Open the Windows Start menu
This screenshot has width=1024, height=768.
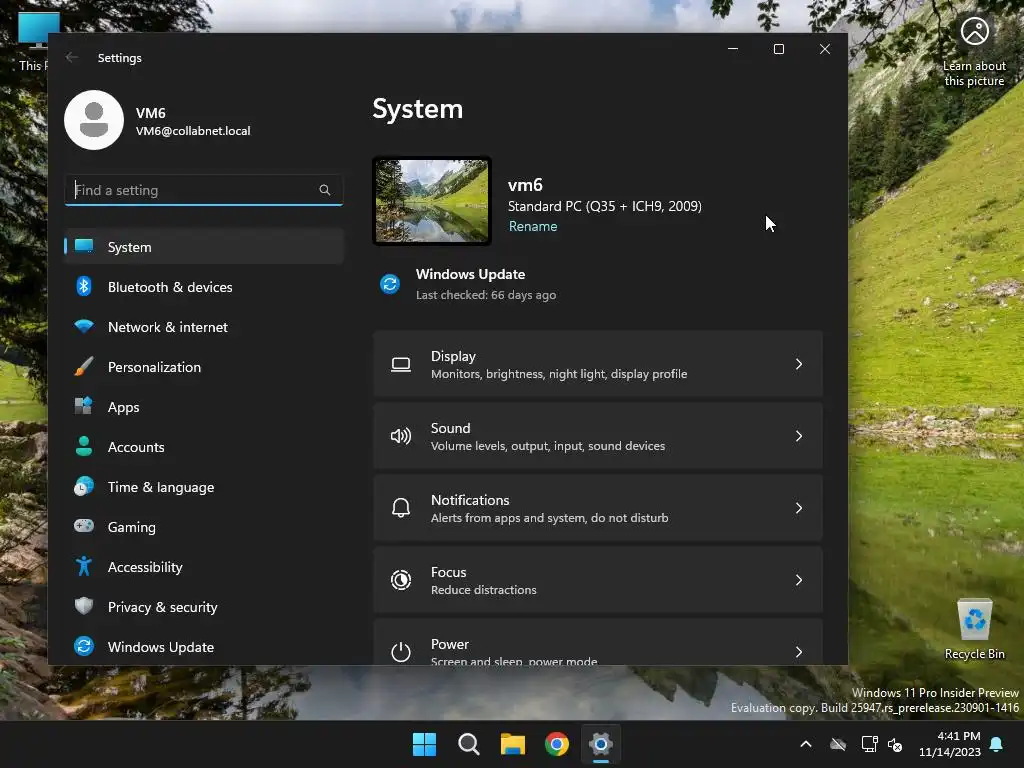424,744
